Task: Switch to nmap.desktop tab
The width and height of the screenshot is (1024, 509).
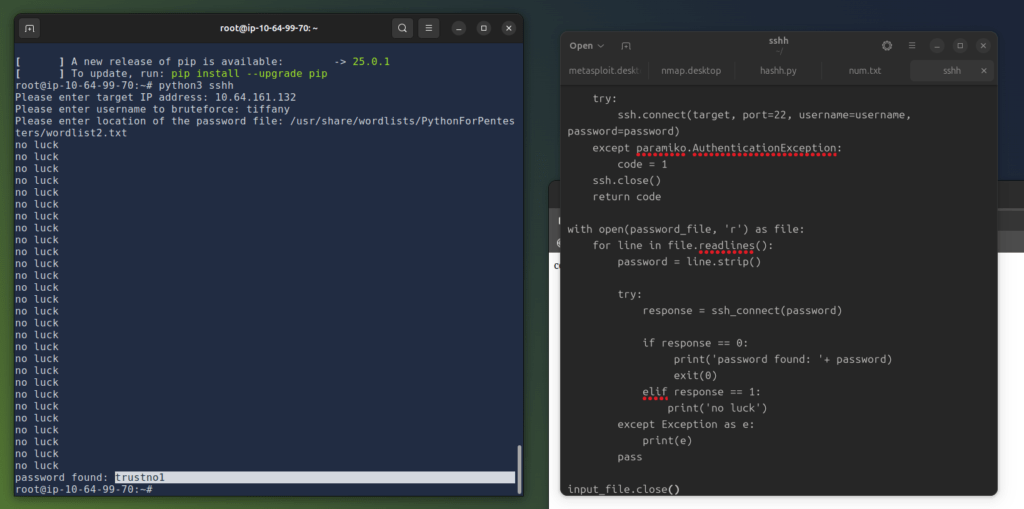Action: click(691, 71)
